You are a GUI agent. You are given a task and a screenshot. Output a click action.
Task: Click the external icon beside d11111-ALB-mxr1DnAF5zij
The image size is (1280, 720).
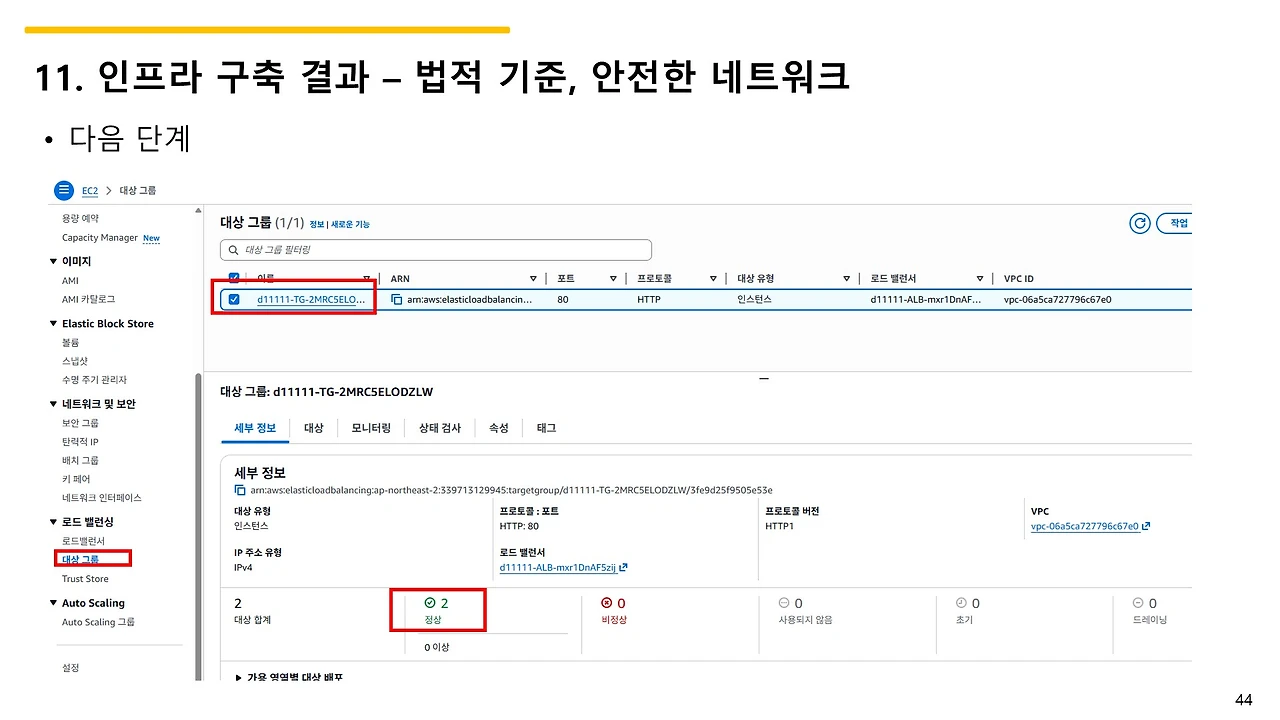(624, 568)
